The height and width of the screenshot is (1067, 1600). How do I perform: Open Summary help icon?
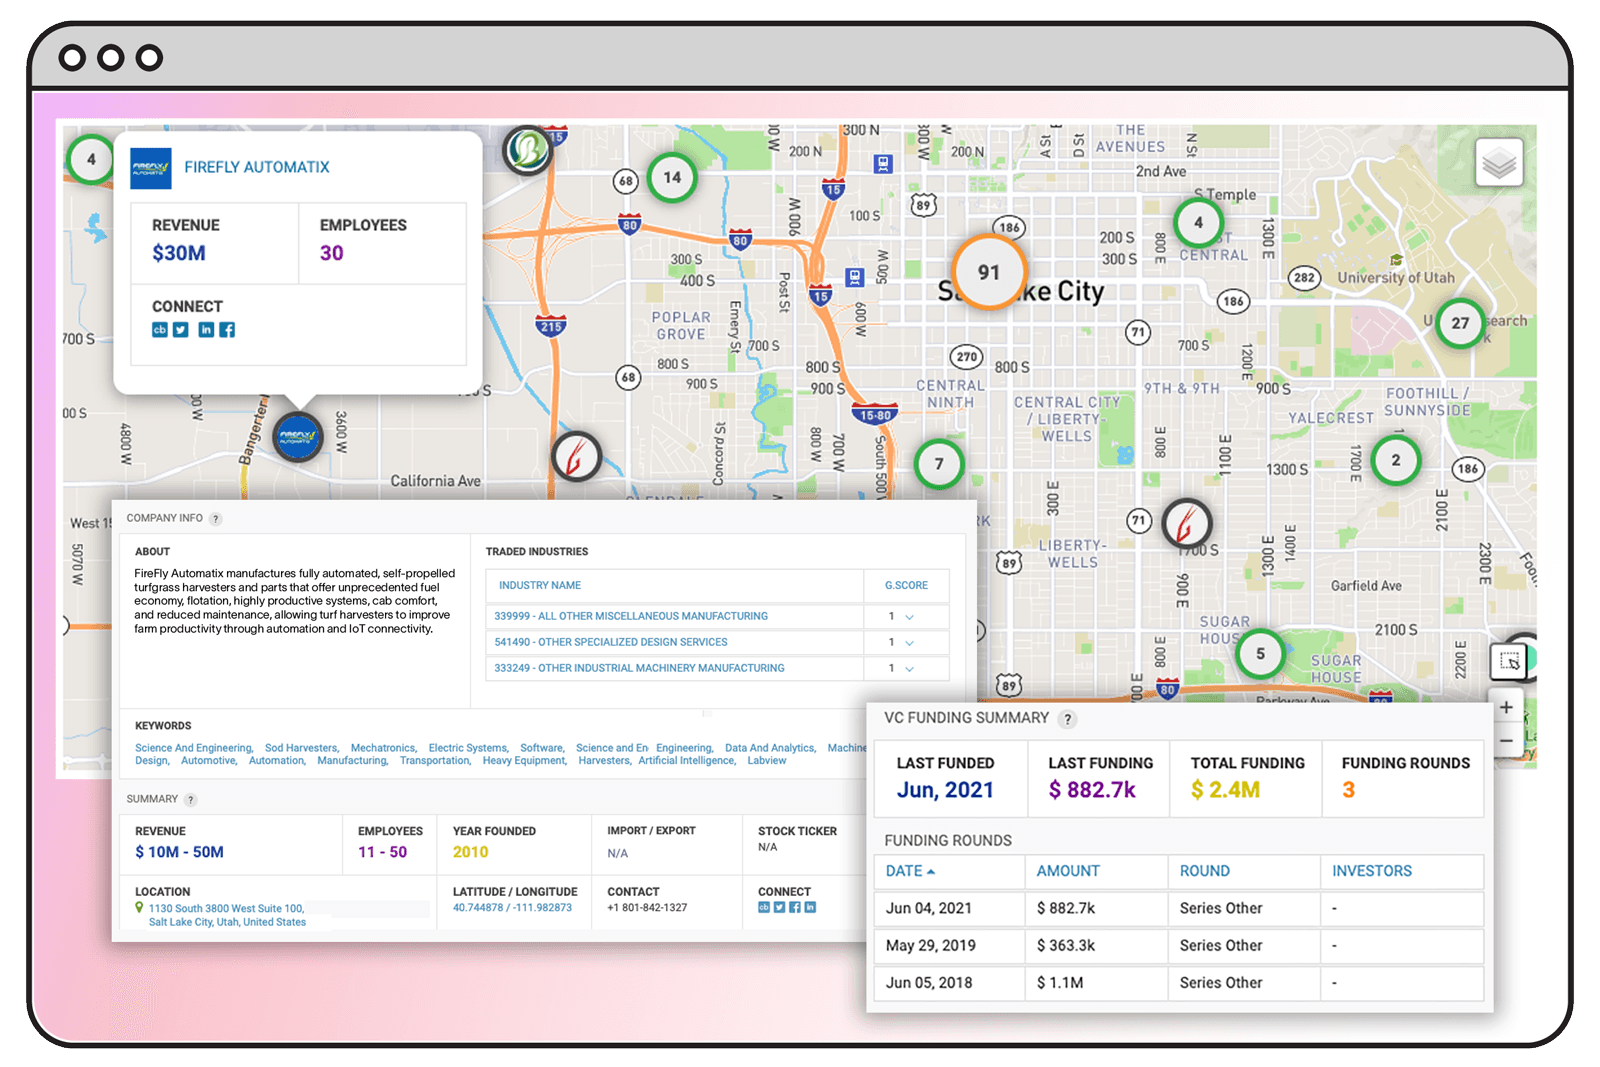pyautogui.click(x=191, y=800)
